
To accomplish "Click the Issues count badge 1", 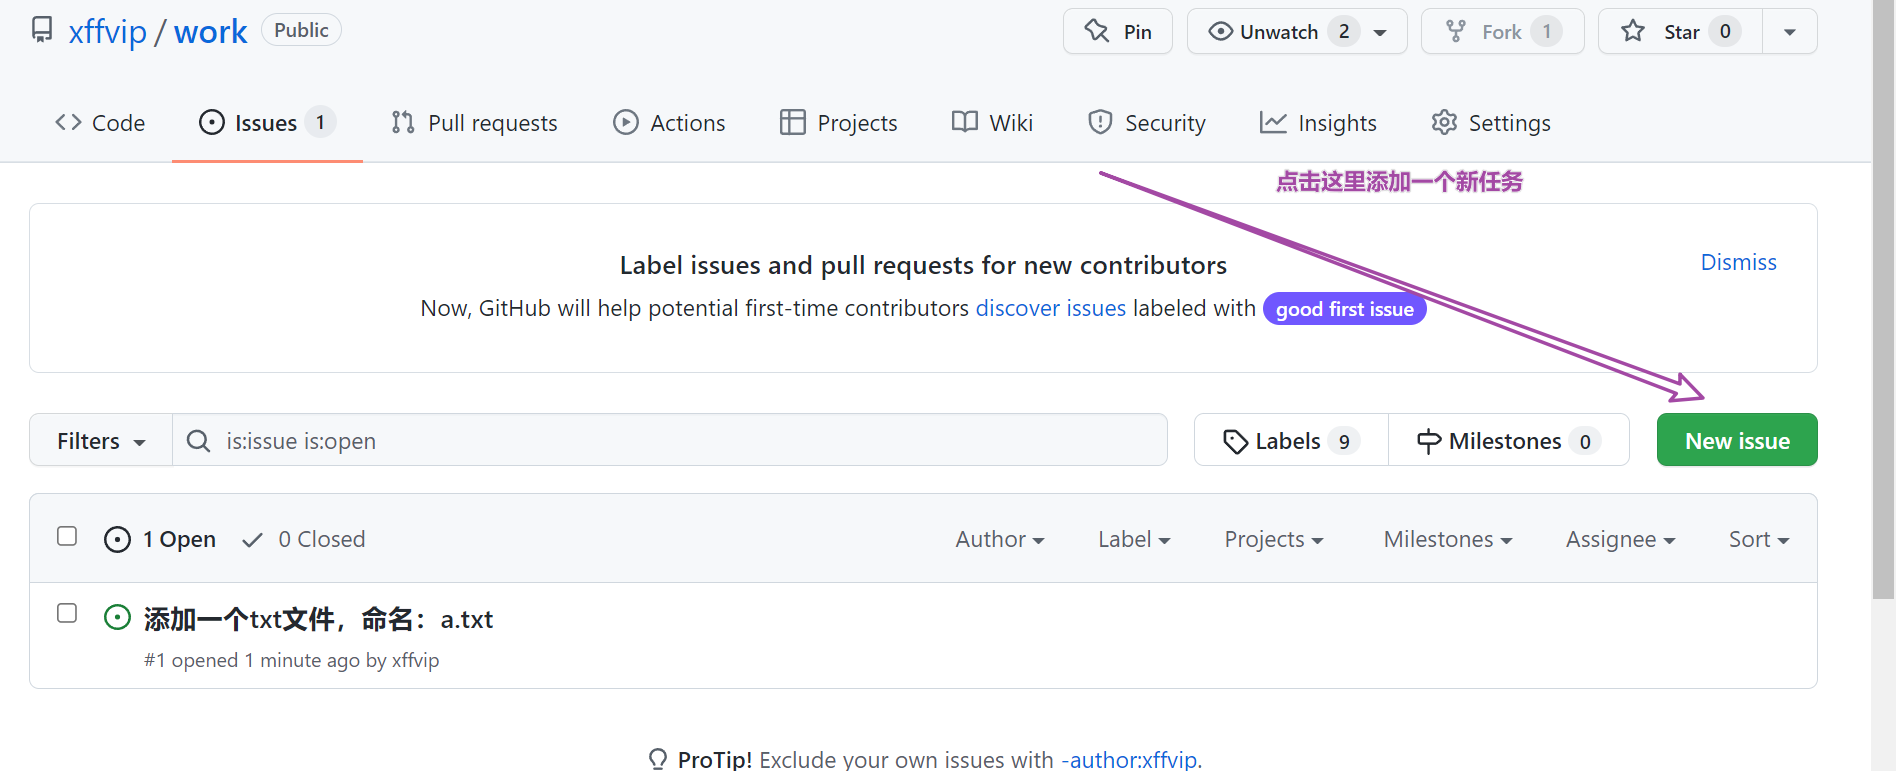I will 320,122.
